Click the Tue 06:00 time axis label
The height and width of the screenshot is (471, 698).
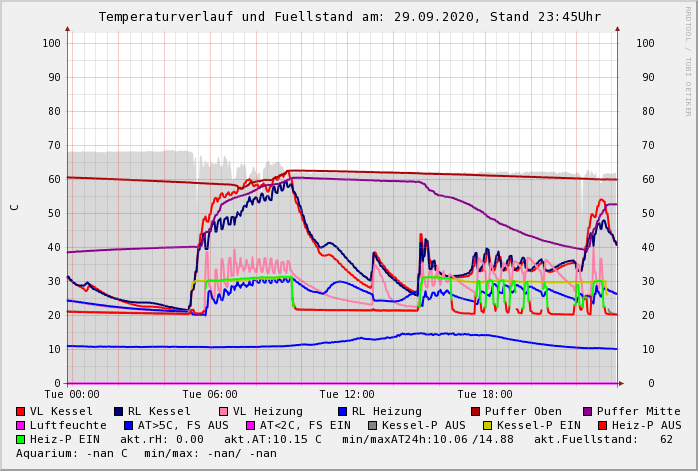(x=210, y=395)
